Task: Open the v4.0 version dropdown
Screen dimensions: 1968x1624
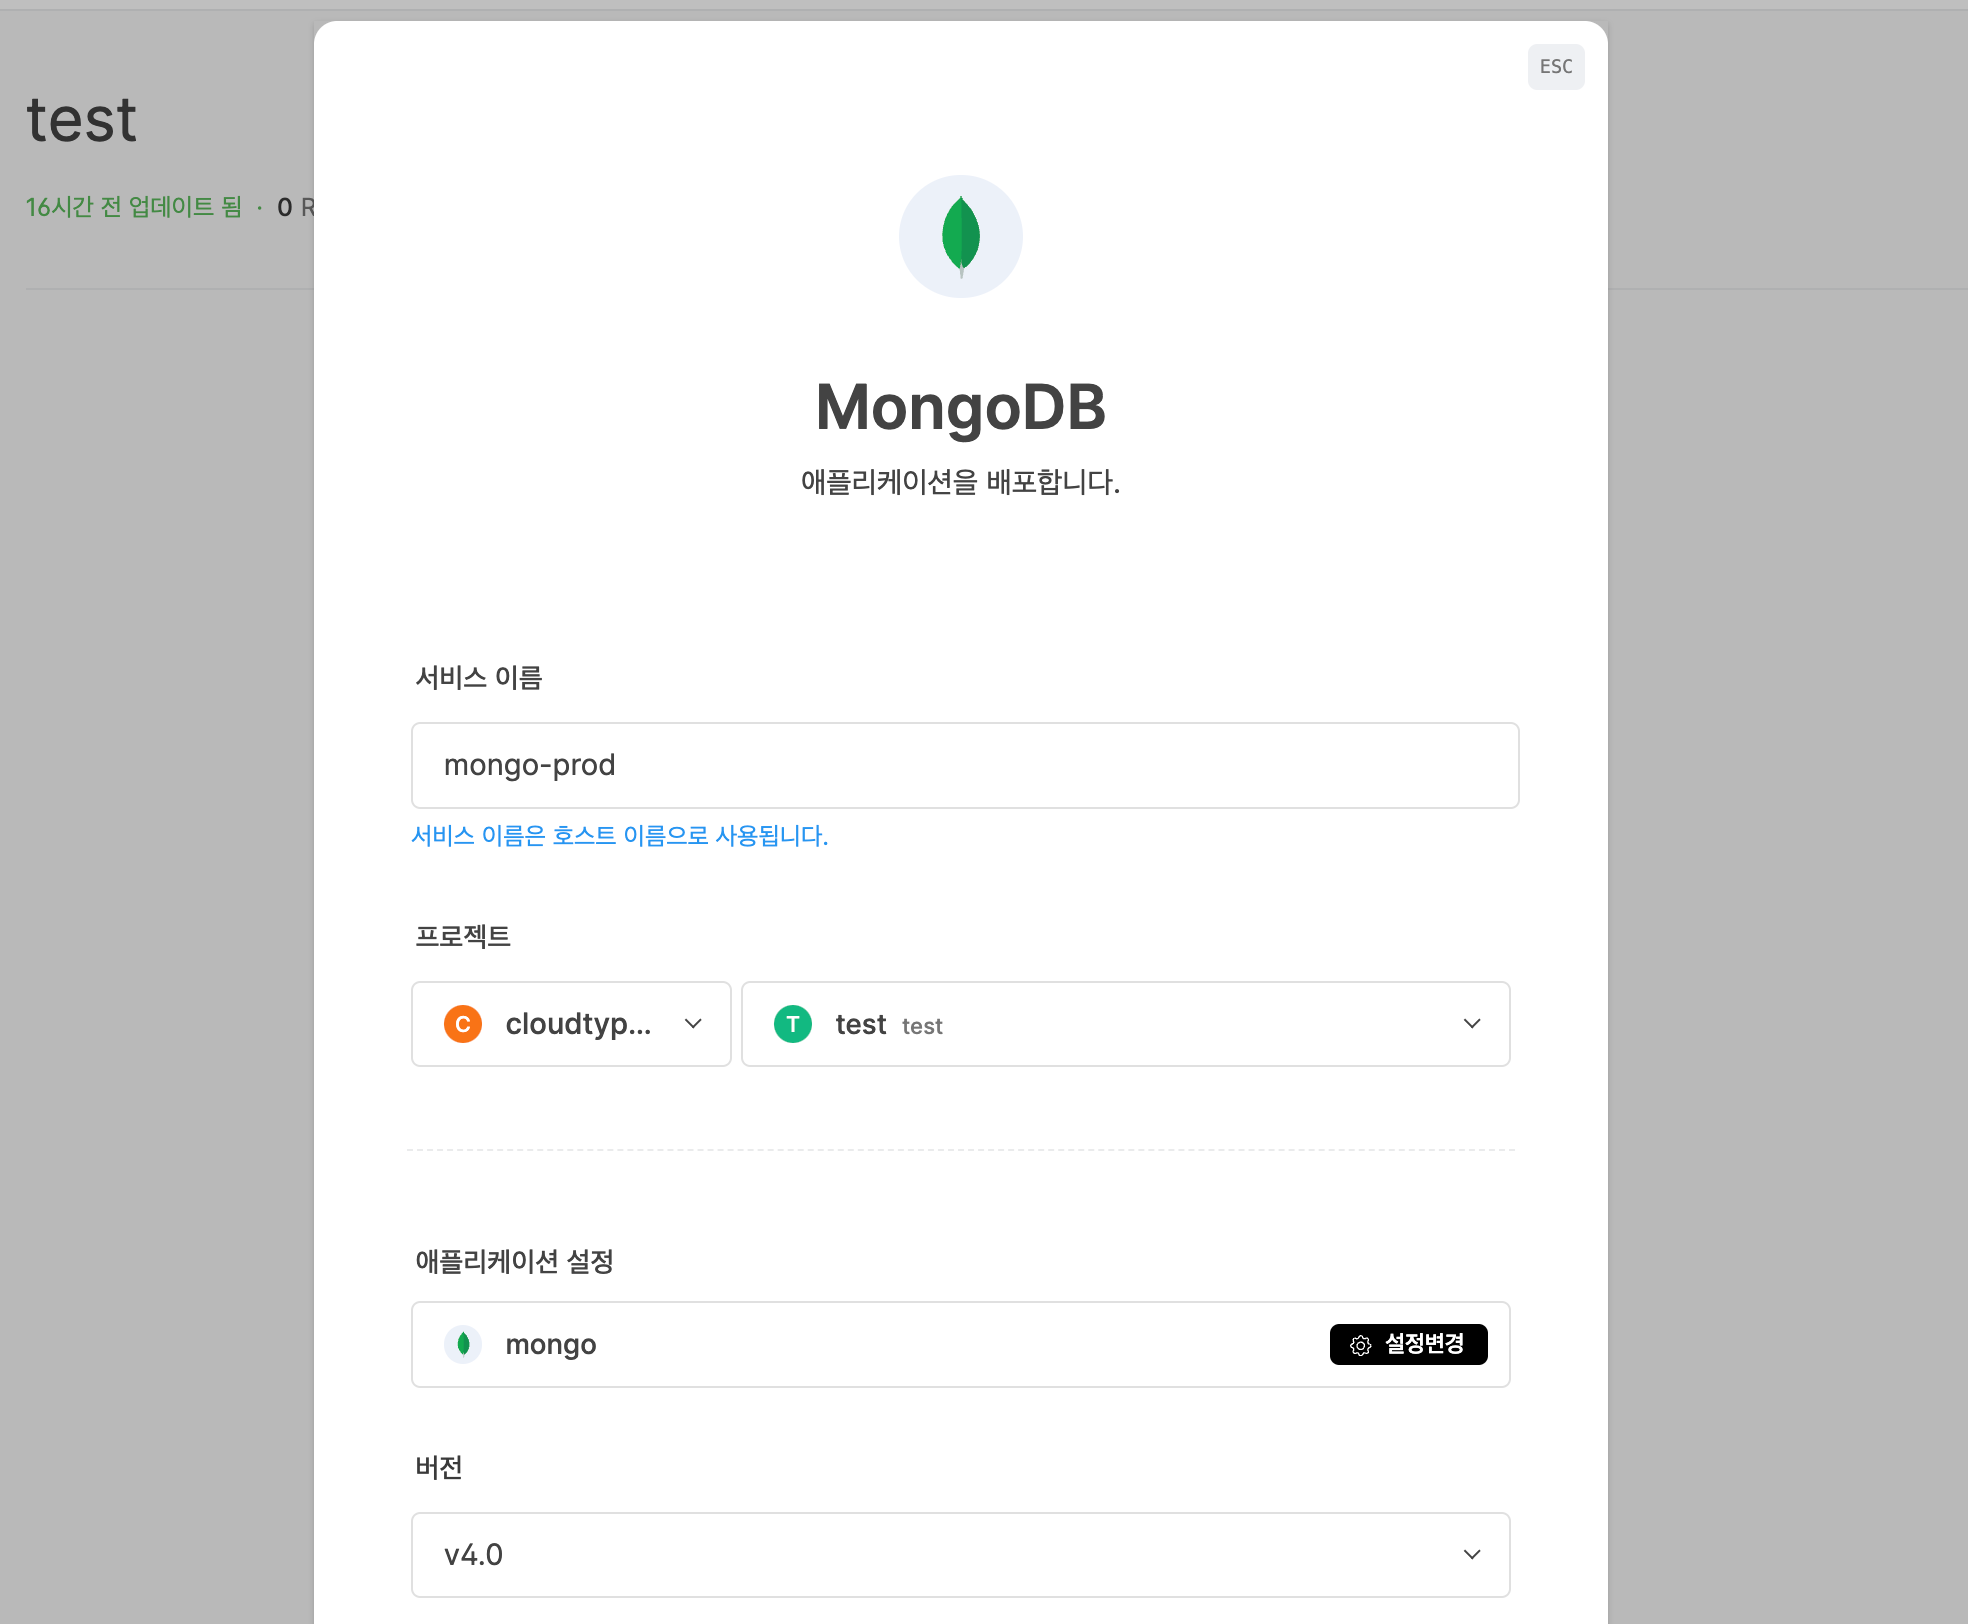Action: coord(960,1555)
